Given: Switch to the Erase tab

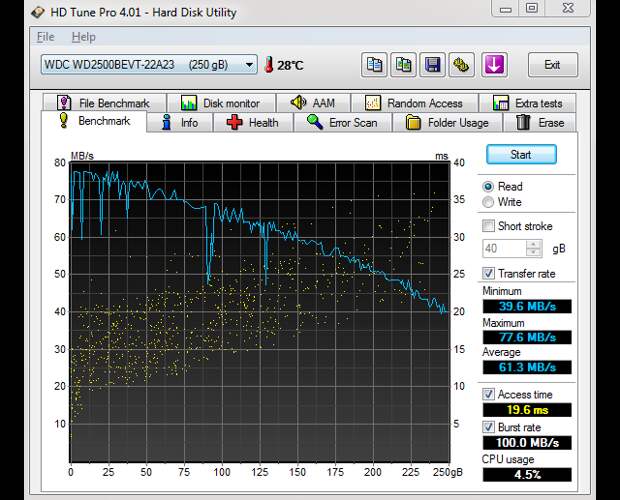Looking at the screenshot, I should click(x=540, y=123).
